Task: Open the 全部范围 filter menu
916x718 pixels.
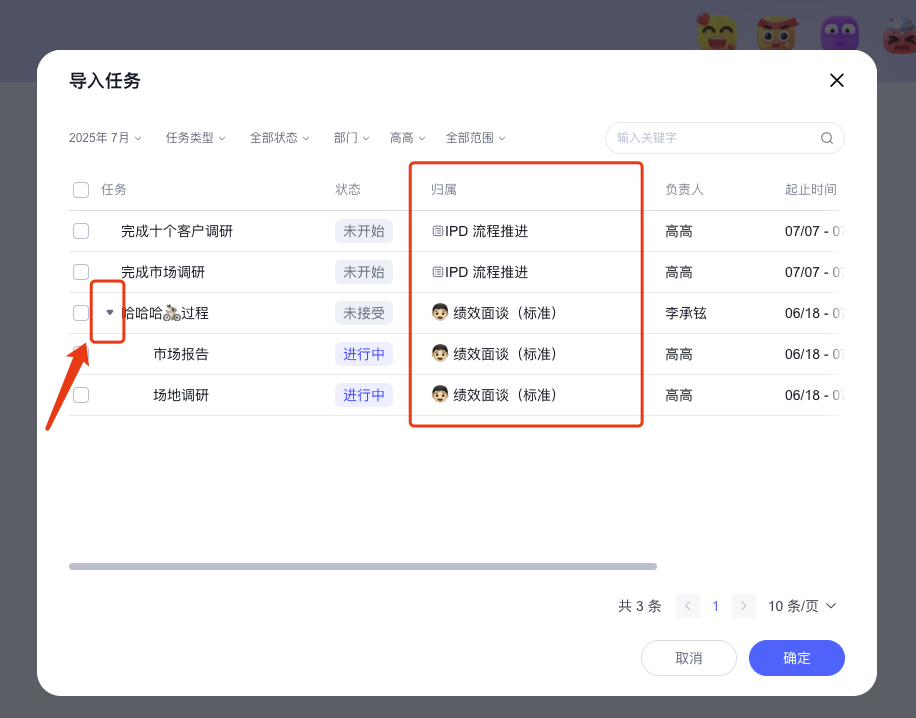Action: (475, 137)
